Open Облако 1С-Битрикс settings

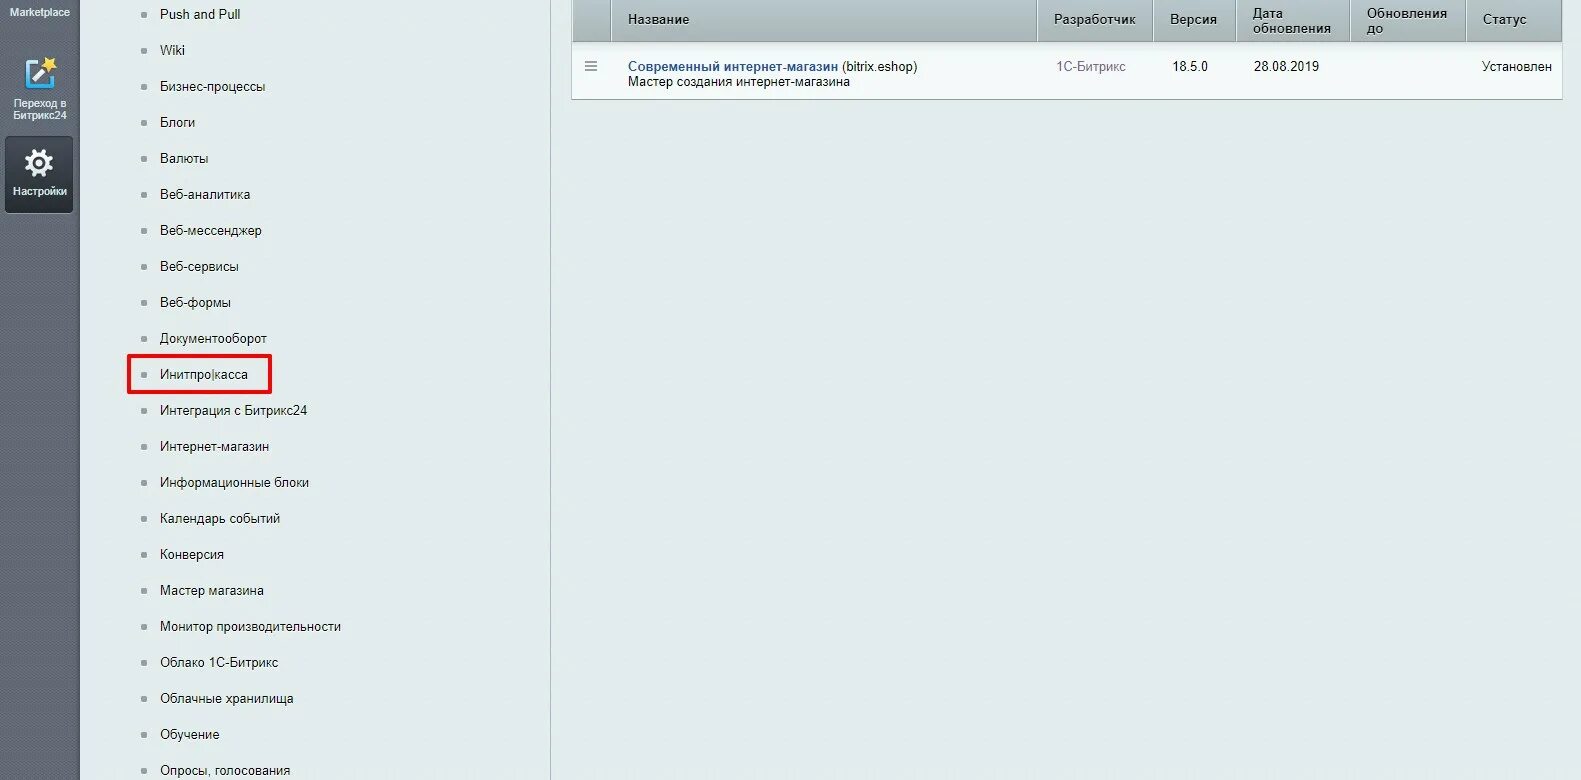click(219, 662)
